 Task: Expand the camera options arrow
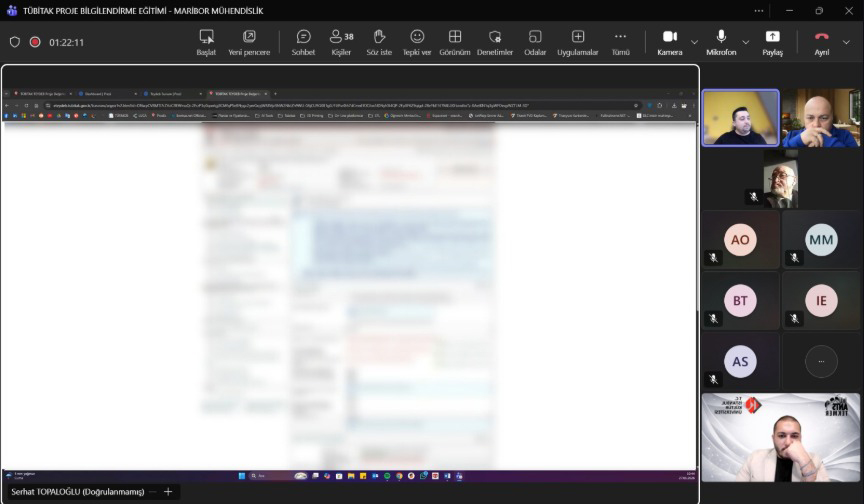point(694,42)
